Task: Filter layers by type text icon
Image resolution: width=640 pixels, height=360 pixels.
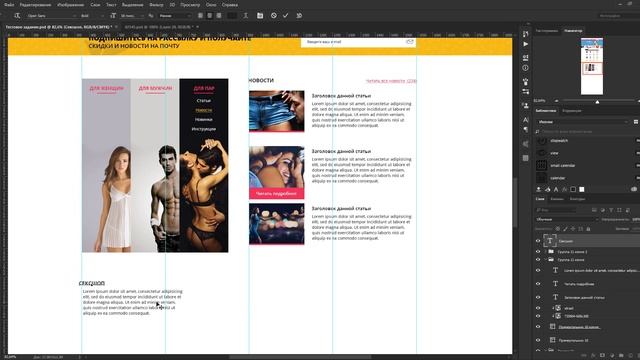Action: pos(611,210)
